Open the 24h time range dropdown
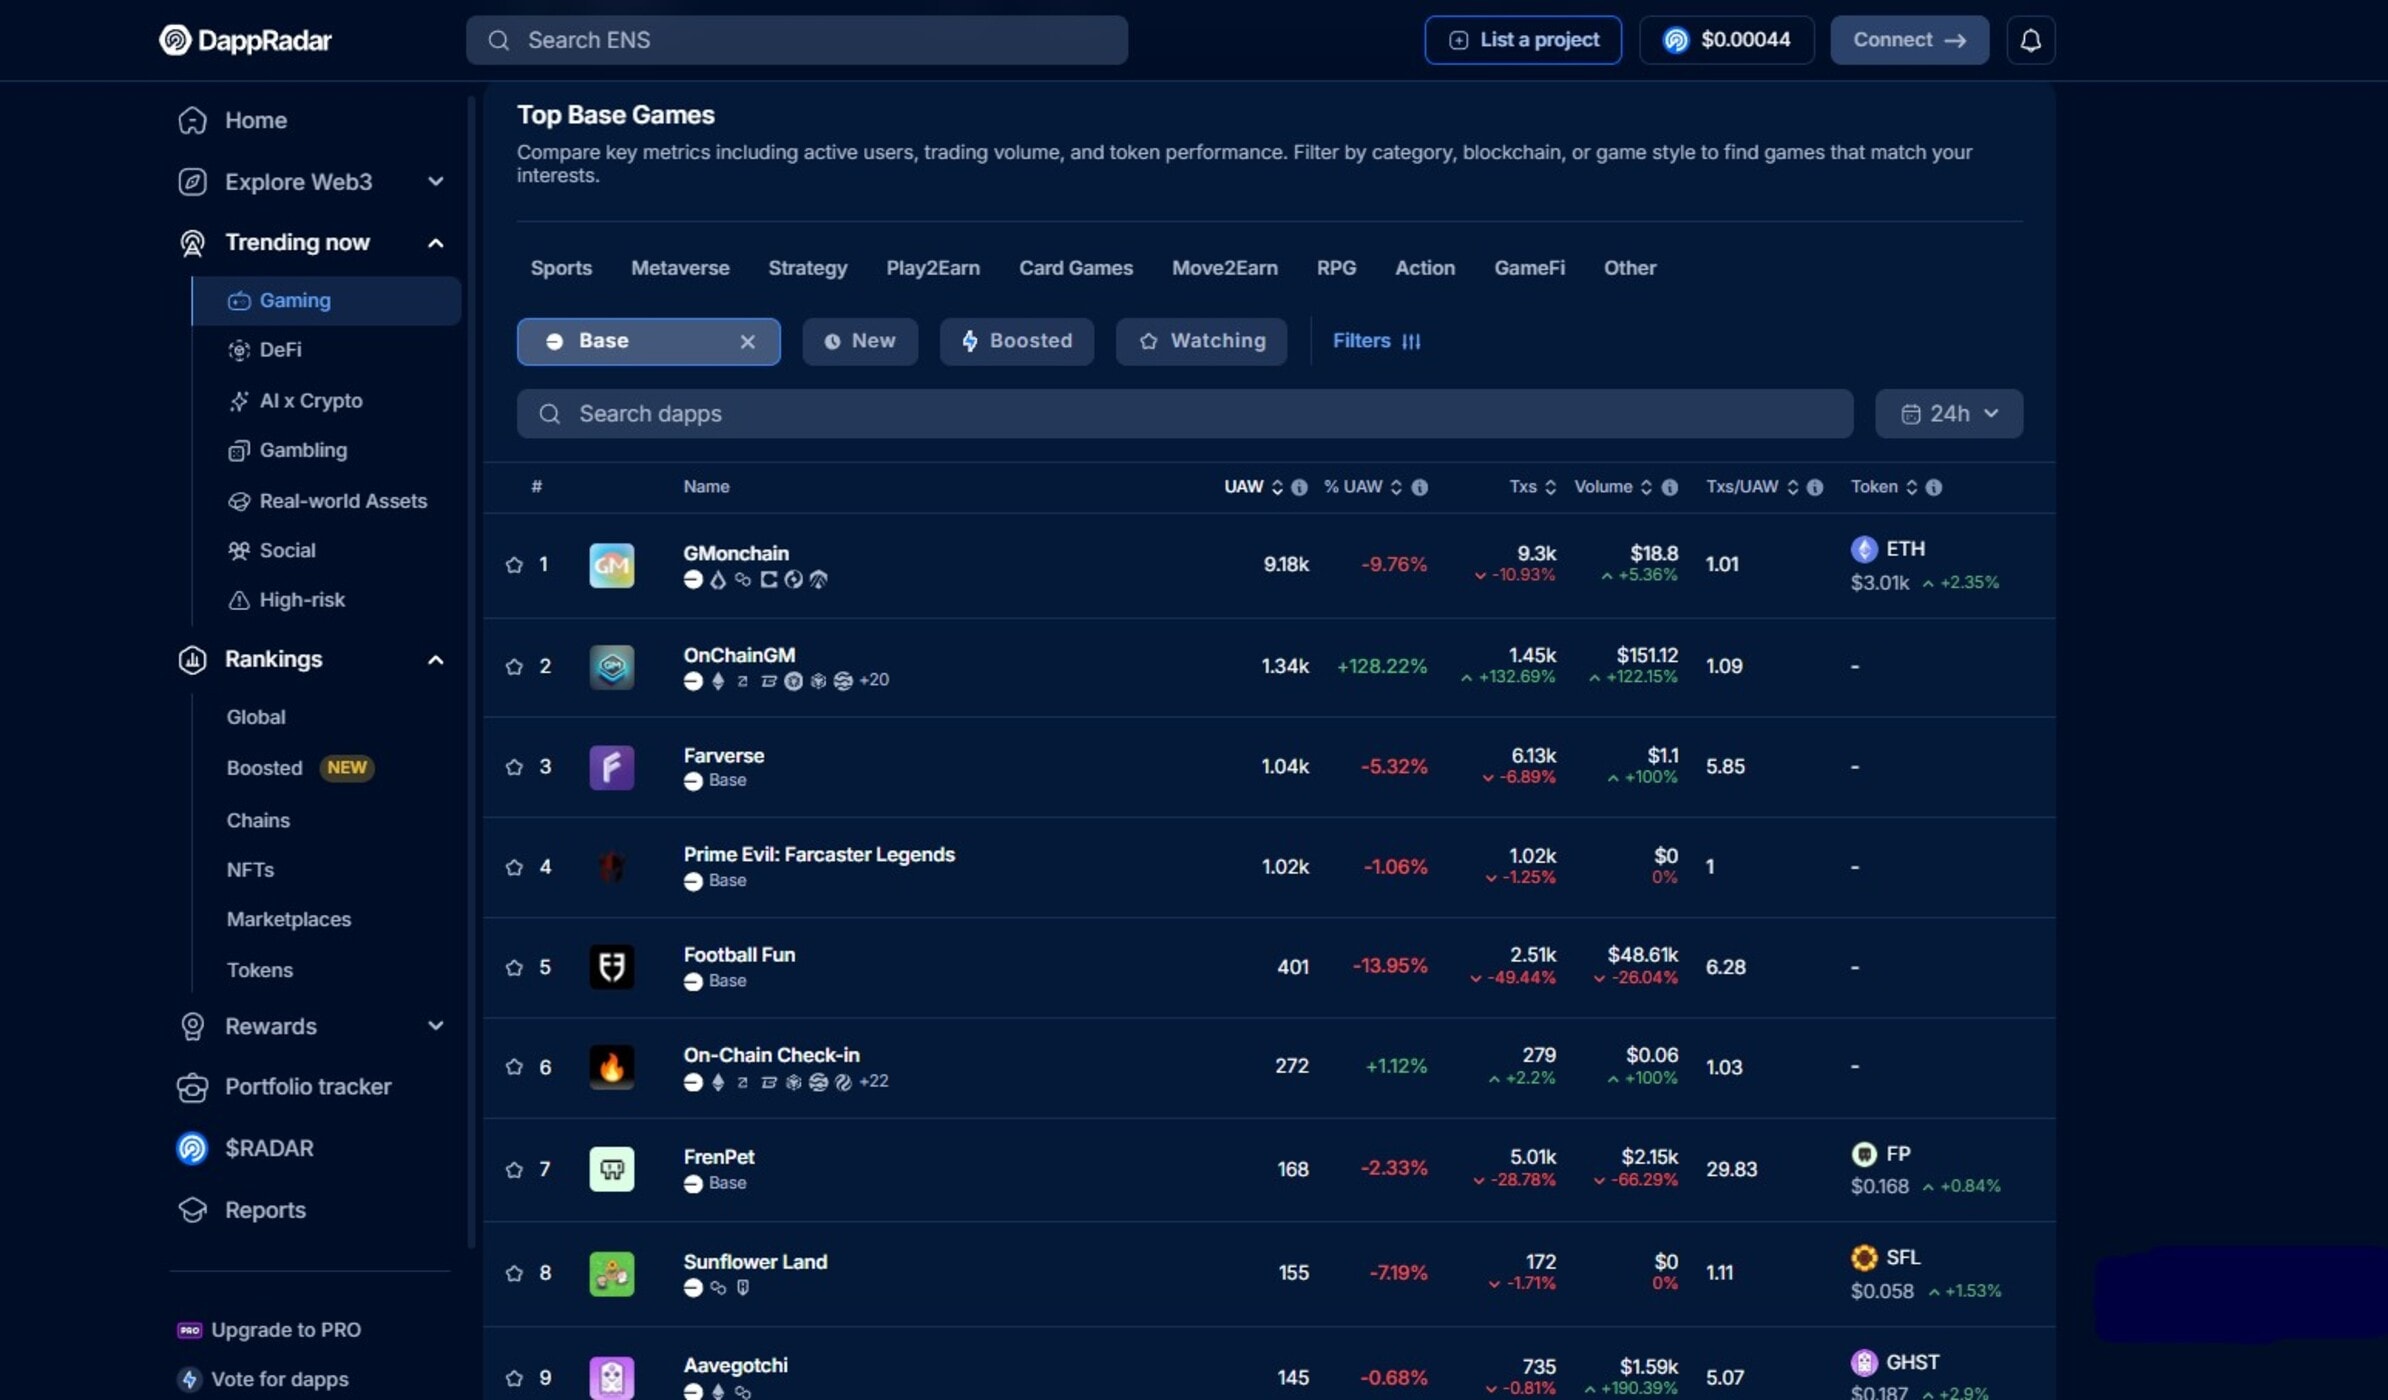Screen dimensions: 2388x1400 tap(1948, 413)
